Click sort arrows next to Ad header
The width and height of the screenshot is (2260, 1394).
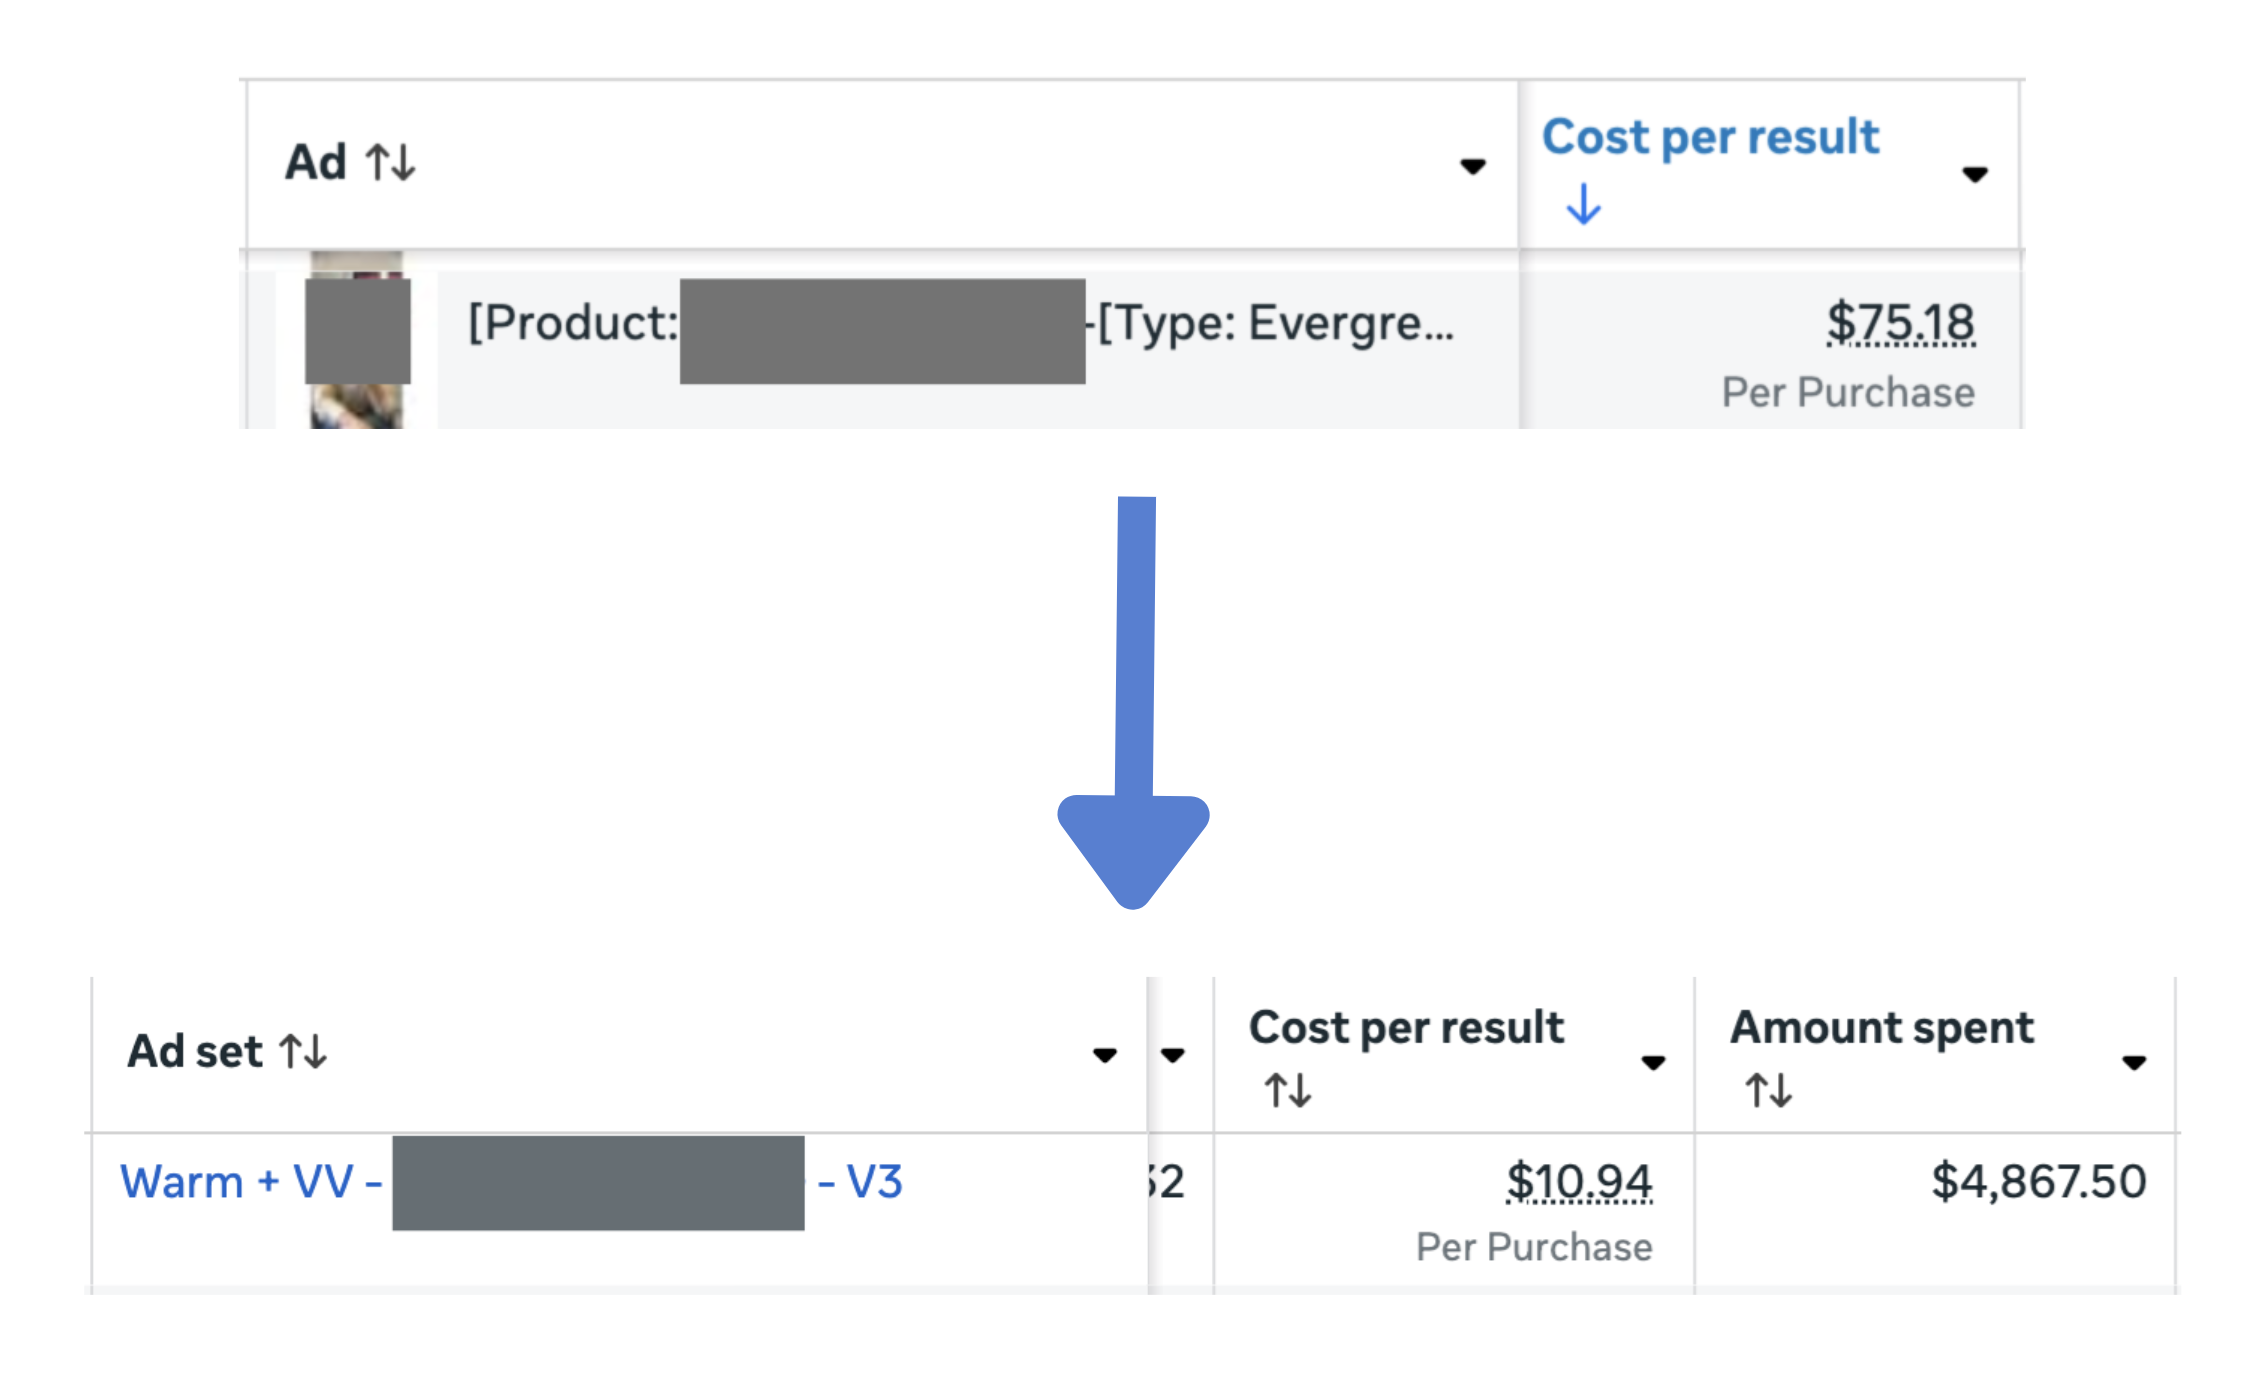point(390,162)
